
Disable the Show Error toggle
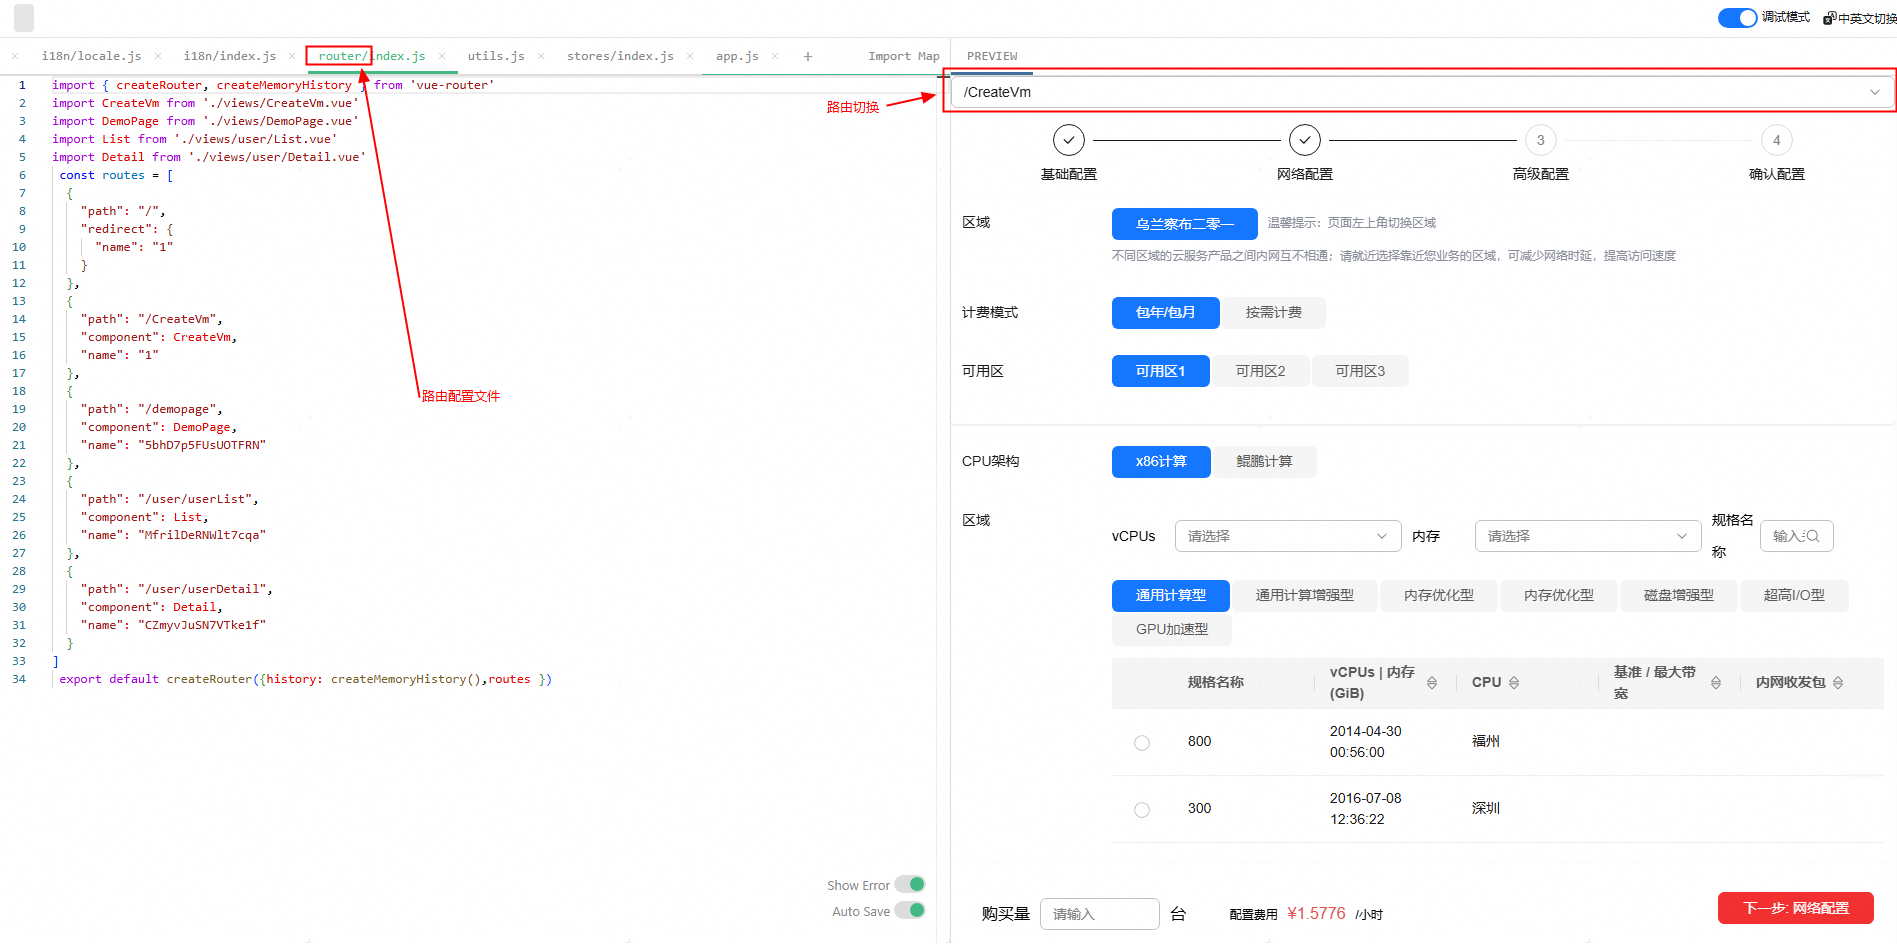coord(909,884)
